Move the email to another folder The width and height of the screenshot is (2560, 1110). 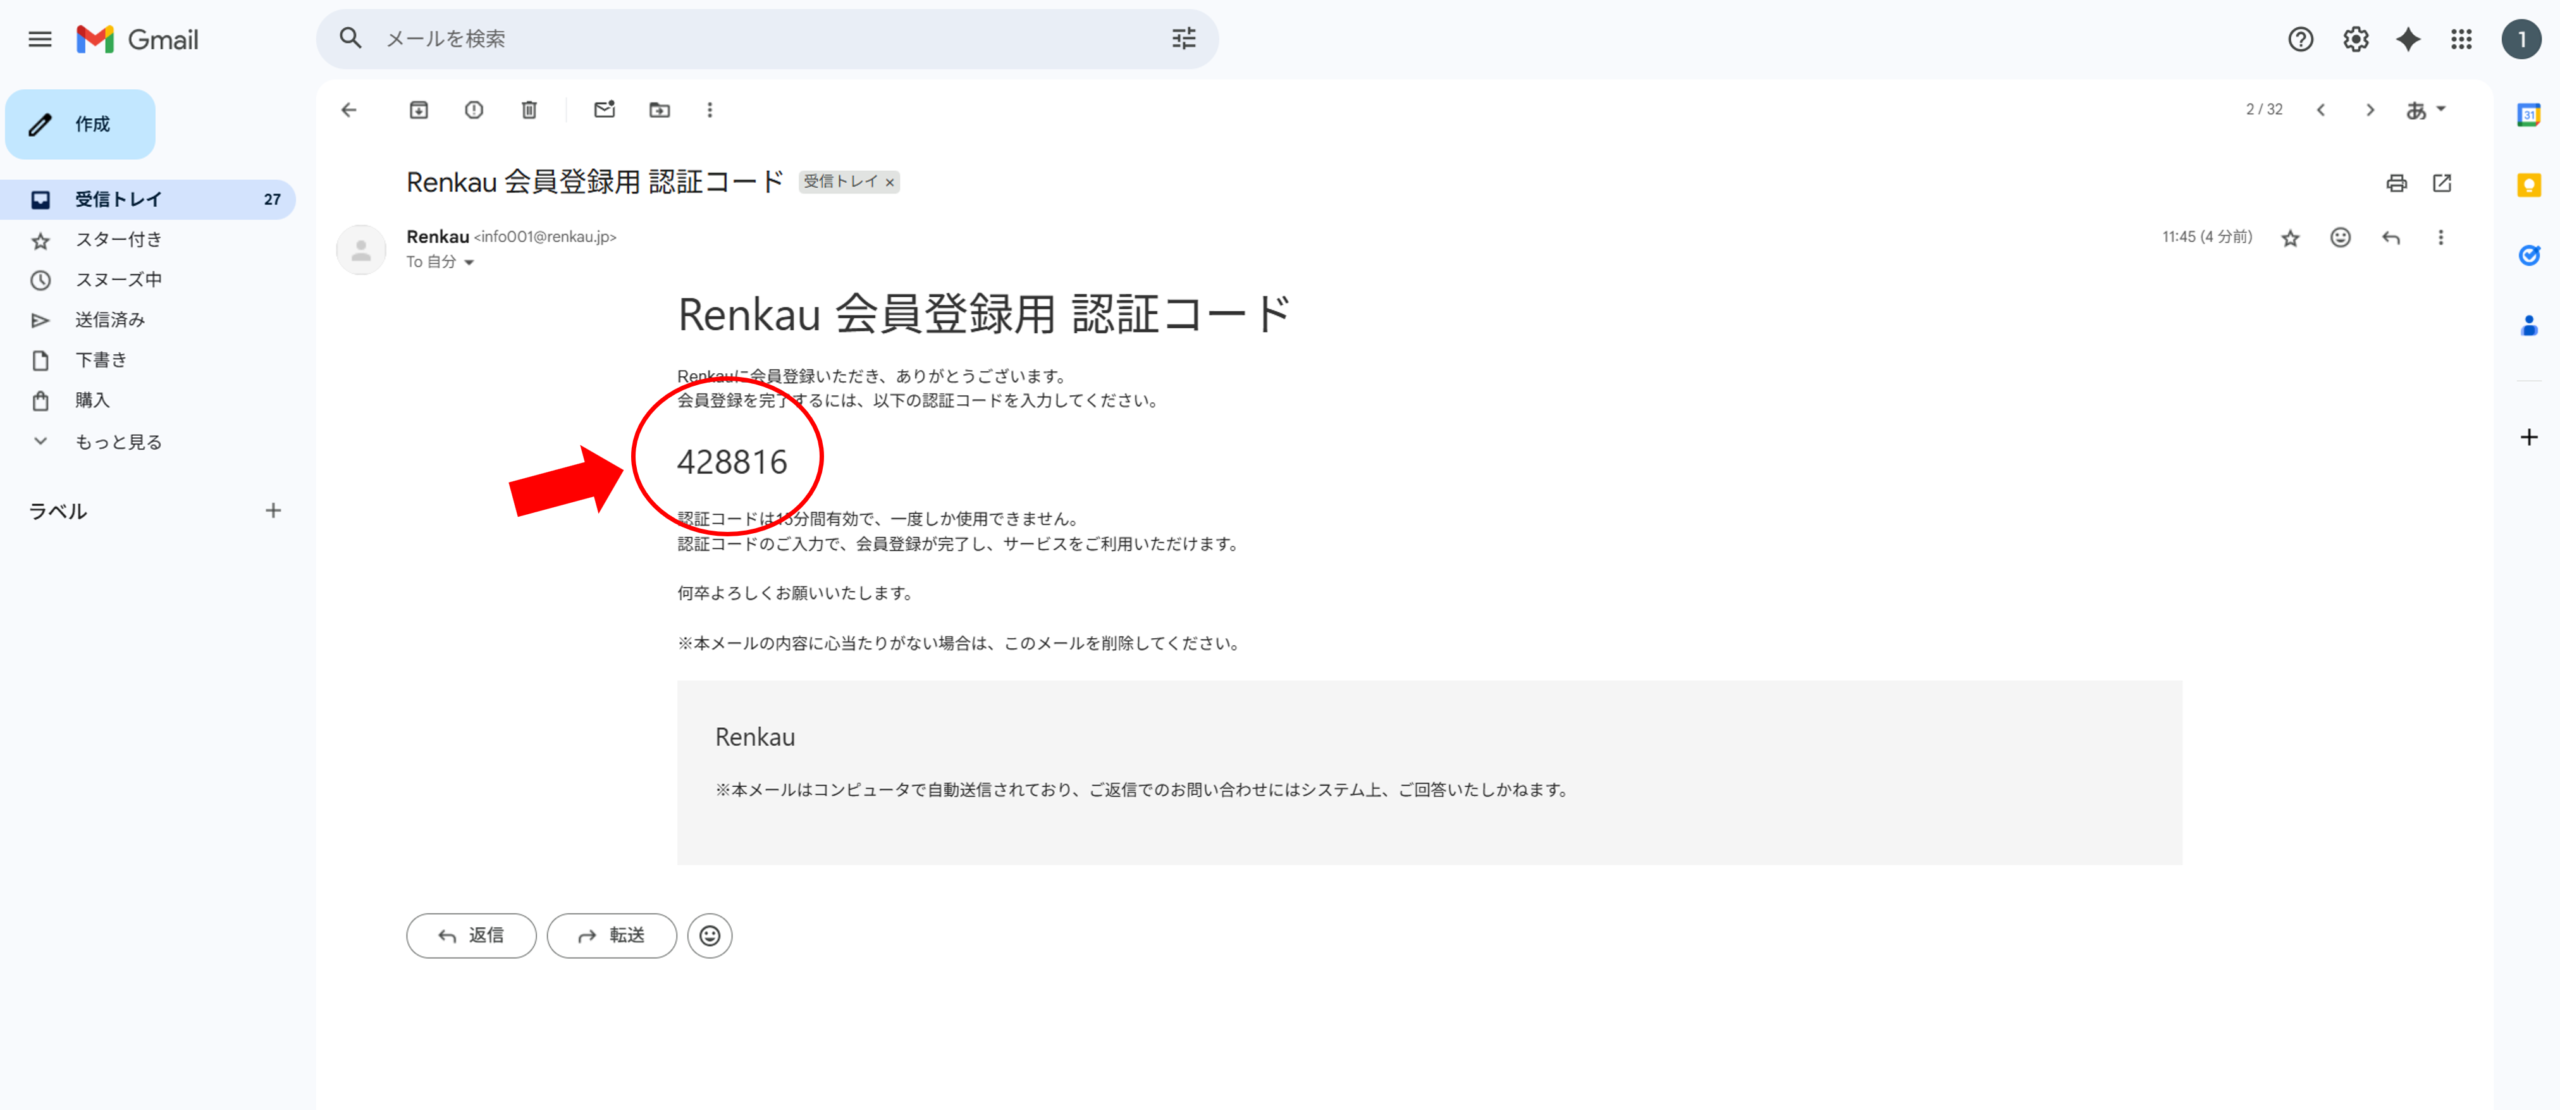point(658,110)
